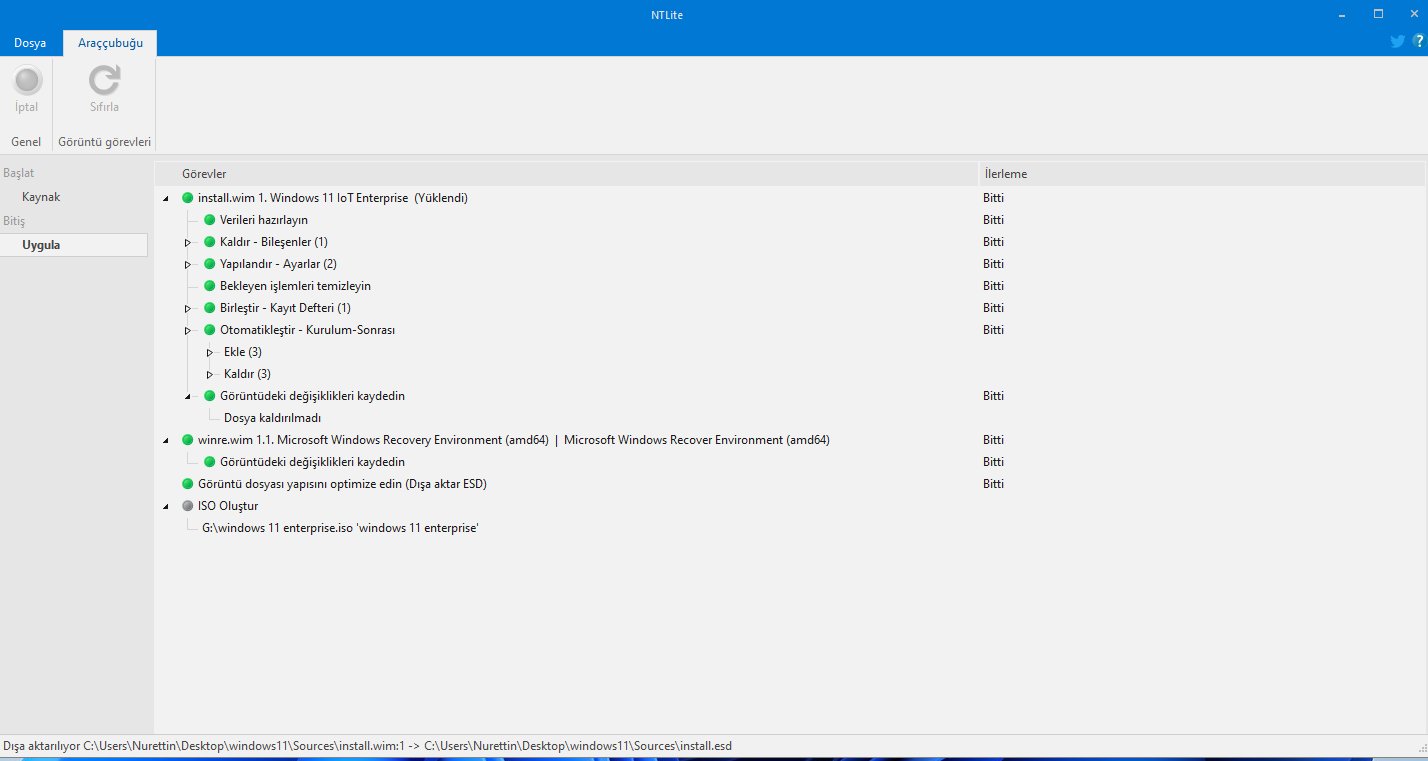Click Bitti status in the install.wim row
Viewport: 1428px width, 761px height.
pos(993,198)
